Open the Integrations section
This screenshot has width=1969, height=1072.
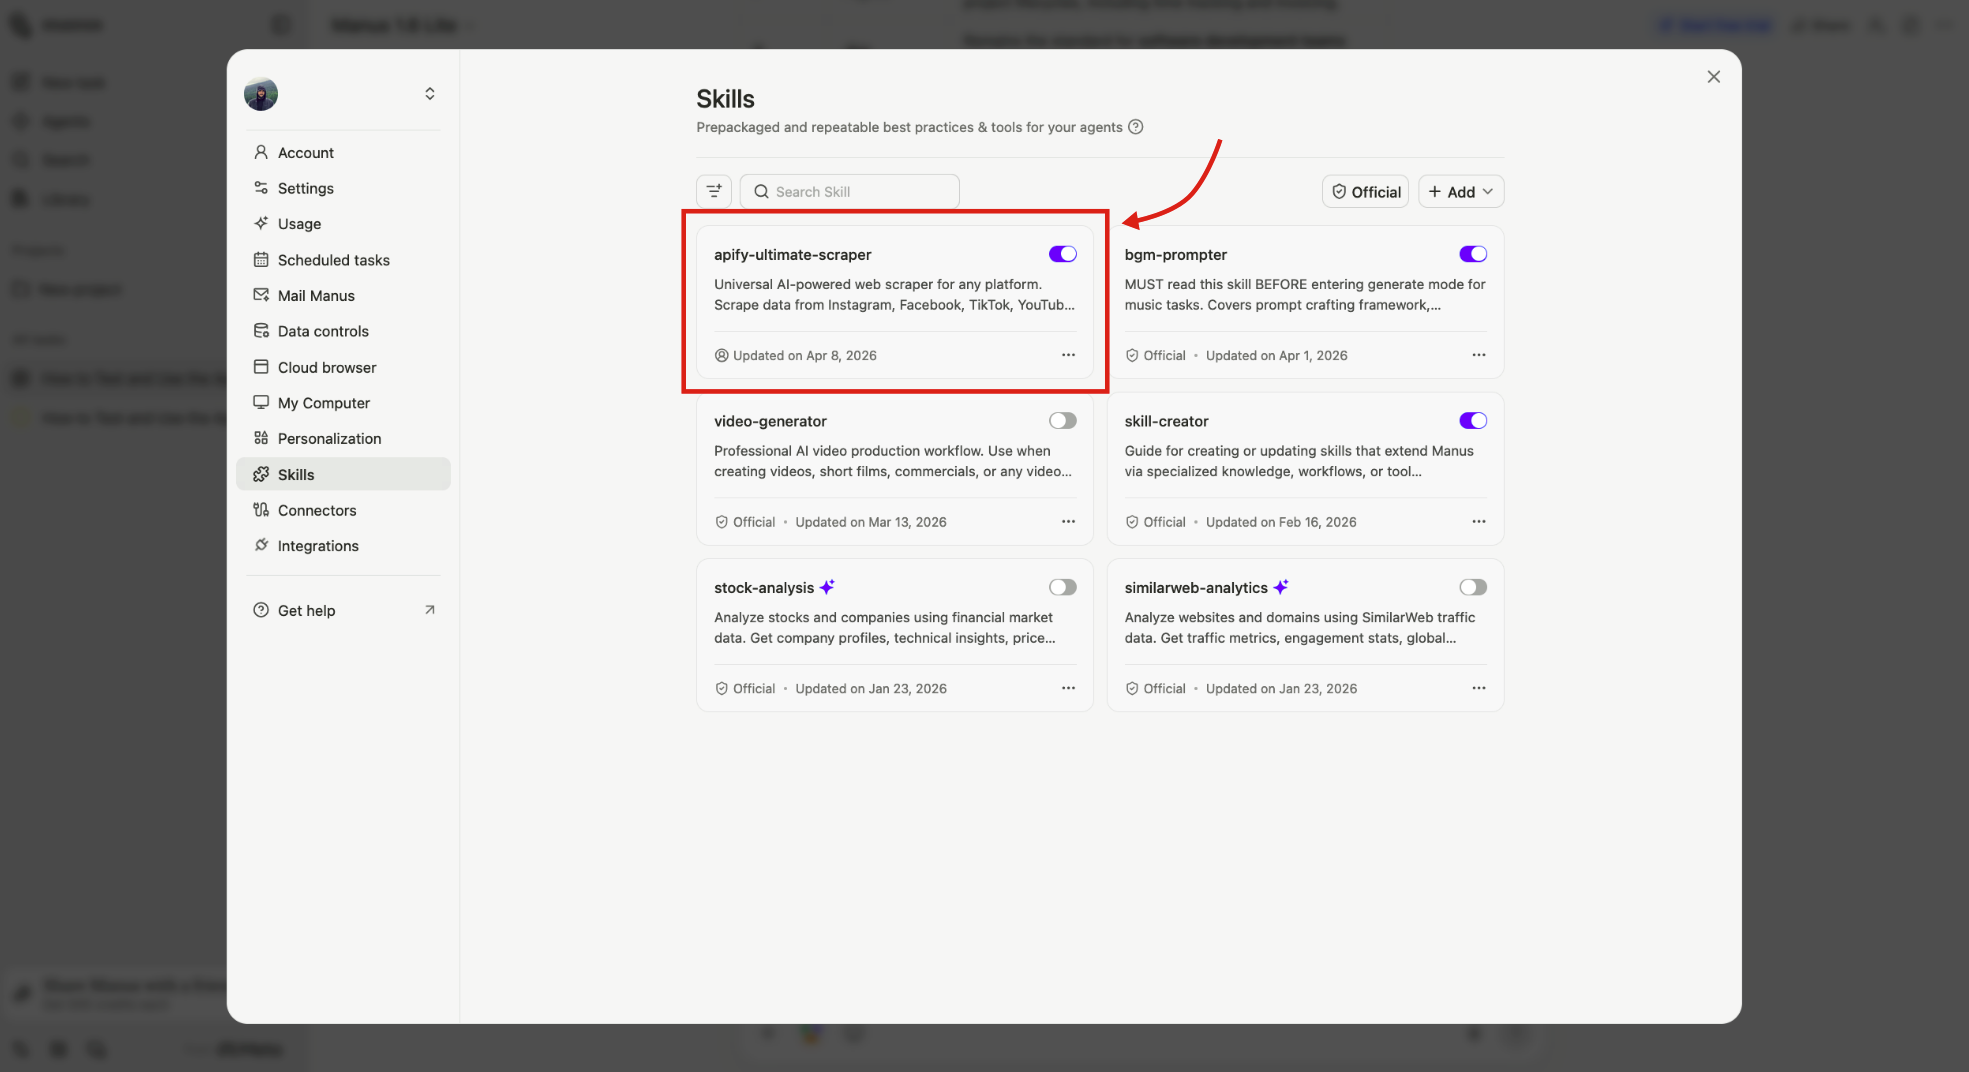(x=317, y=545)
